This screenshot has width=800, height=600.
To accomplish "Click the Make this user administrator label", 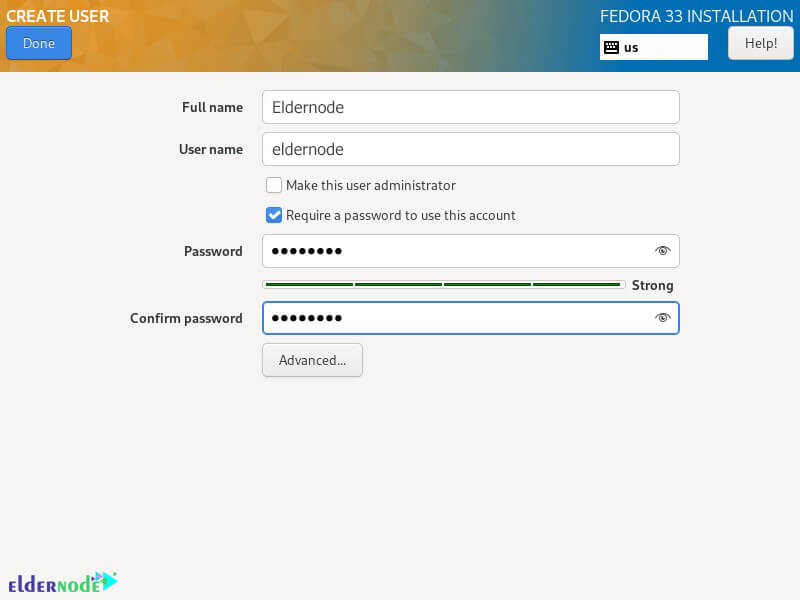I will [x=371, y=185].
